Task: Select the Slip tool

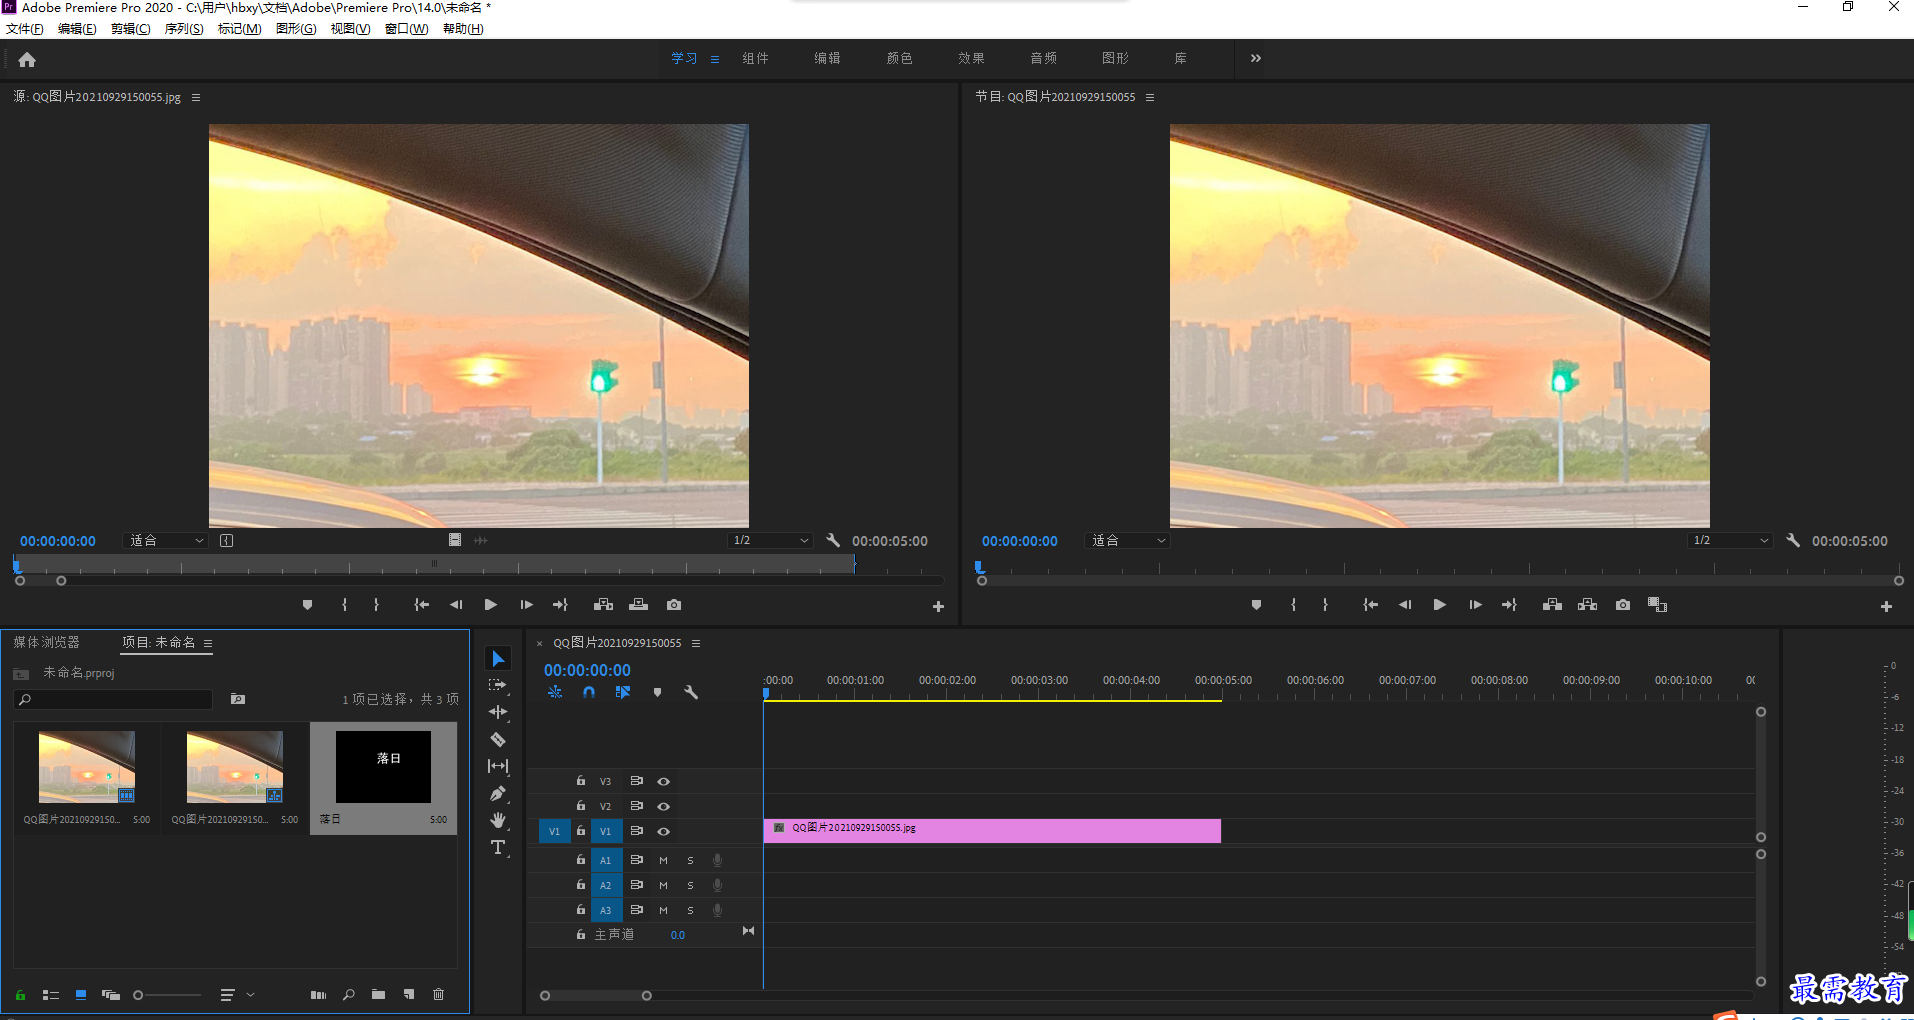Action: coord(498,766)
